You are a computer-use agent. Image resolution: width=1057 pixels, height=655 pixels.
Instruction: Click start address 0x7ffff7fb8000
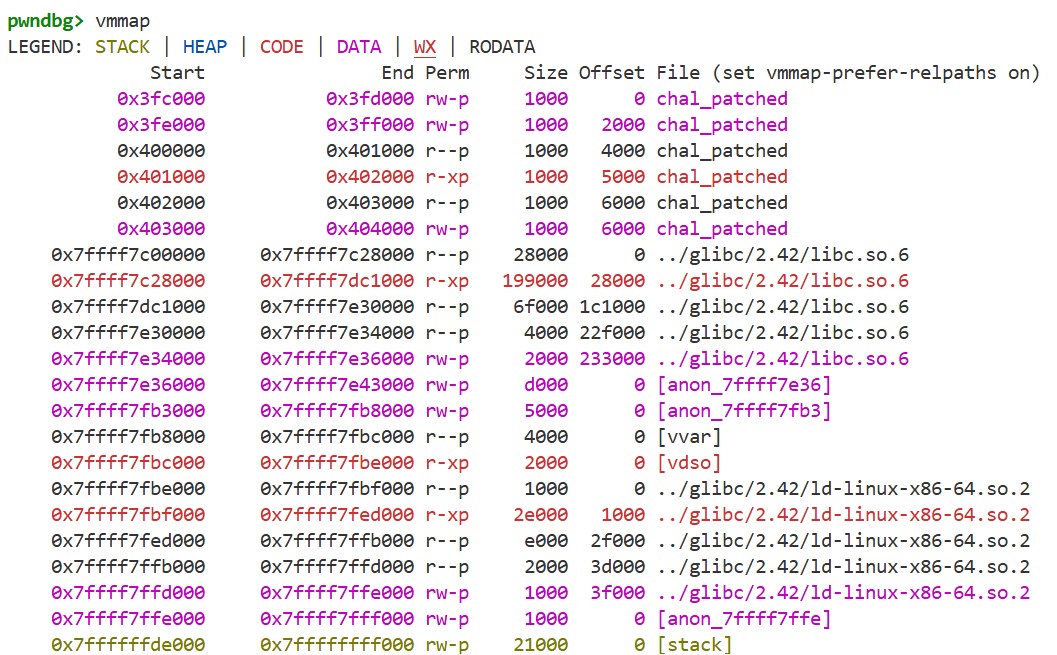128,437
